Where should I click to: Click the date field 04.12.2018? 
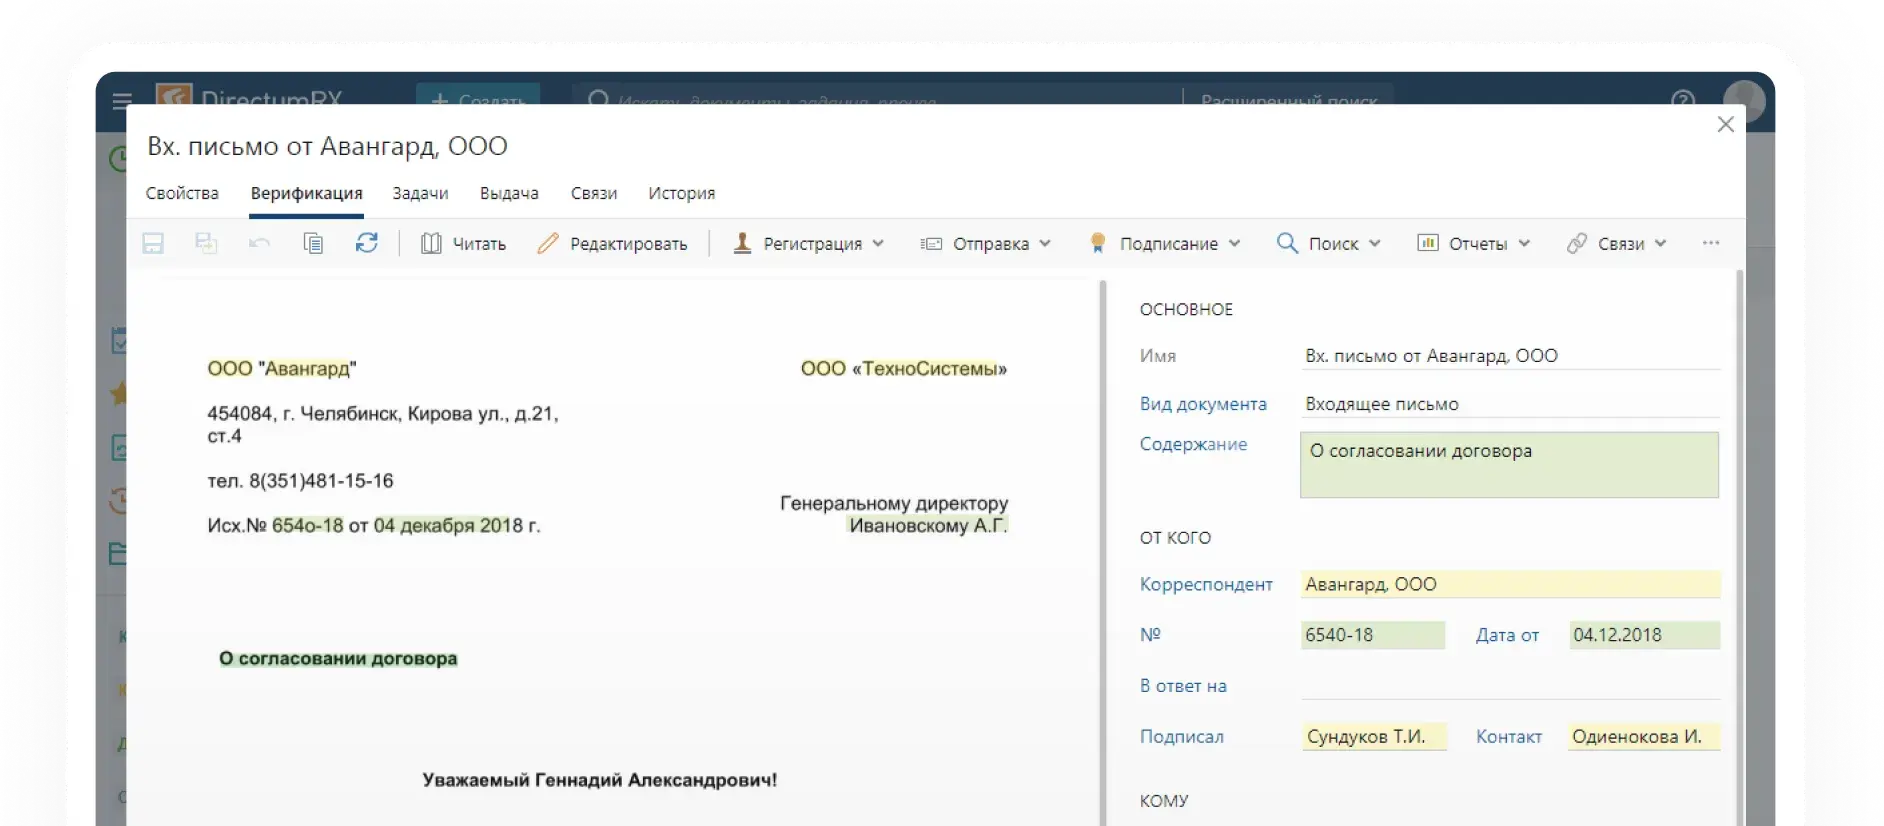coord(1644,635)
